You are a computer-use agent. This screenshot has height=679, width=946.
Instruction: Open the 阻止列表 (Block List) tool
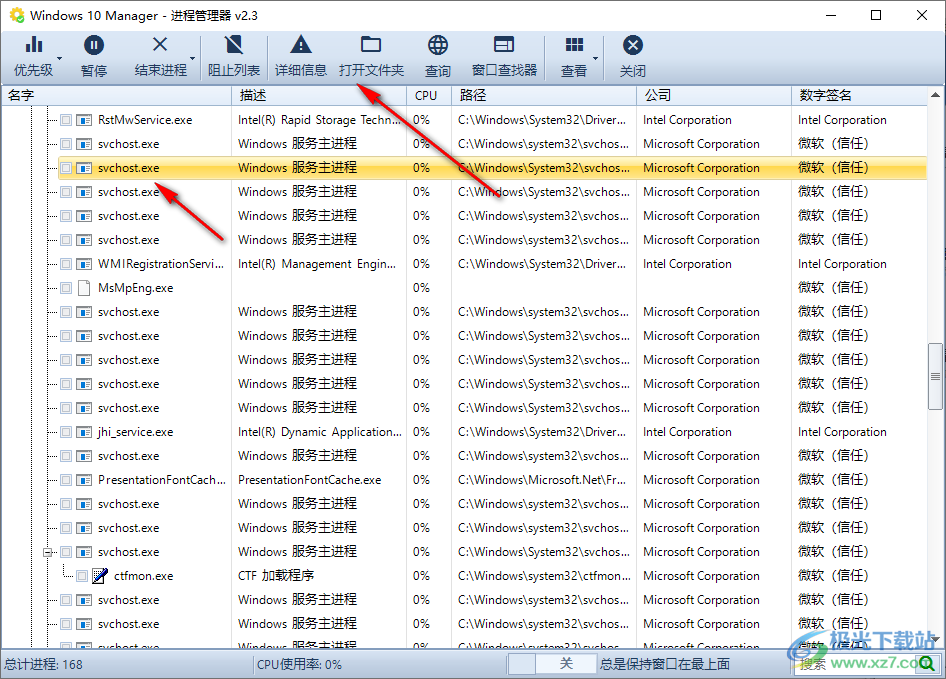click(233, 45)
